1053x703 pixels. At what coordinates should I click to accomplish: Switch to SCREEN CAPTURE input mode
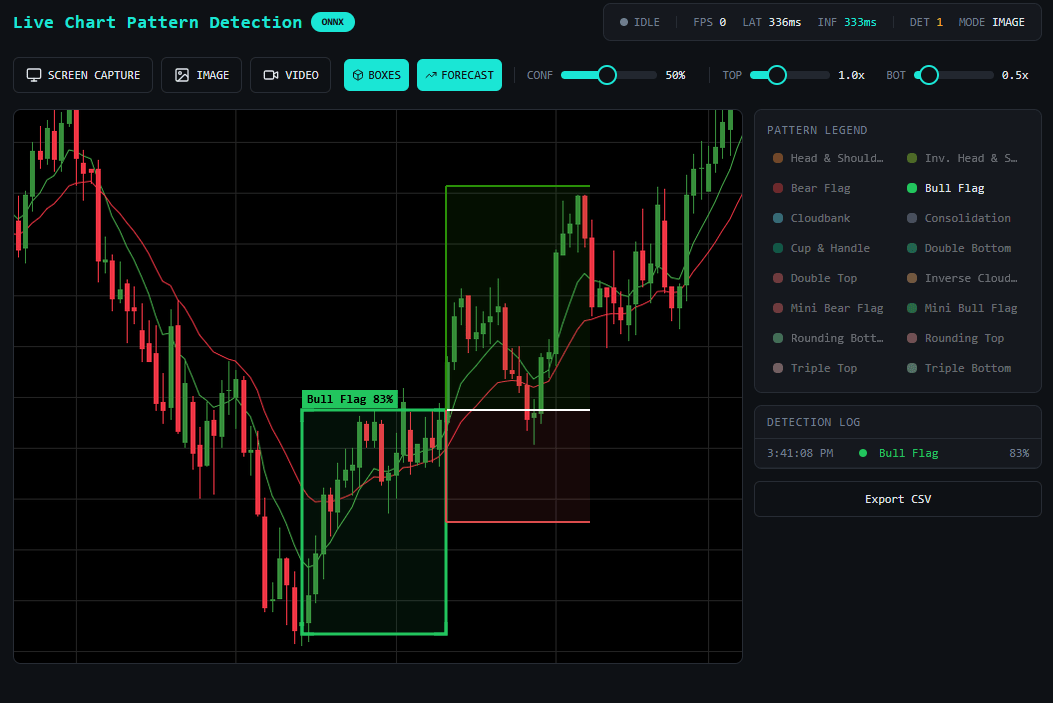[83, 75]
